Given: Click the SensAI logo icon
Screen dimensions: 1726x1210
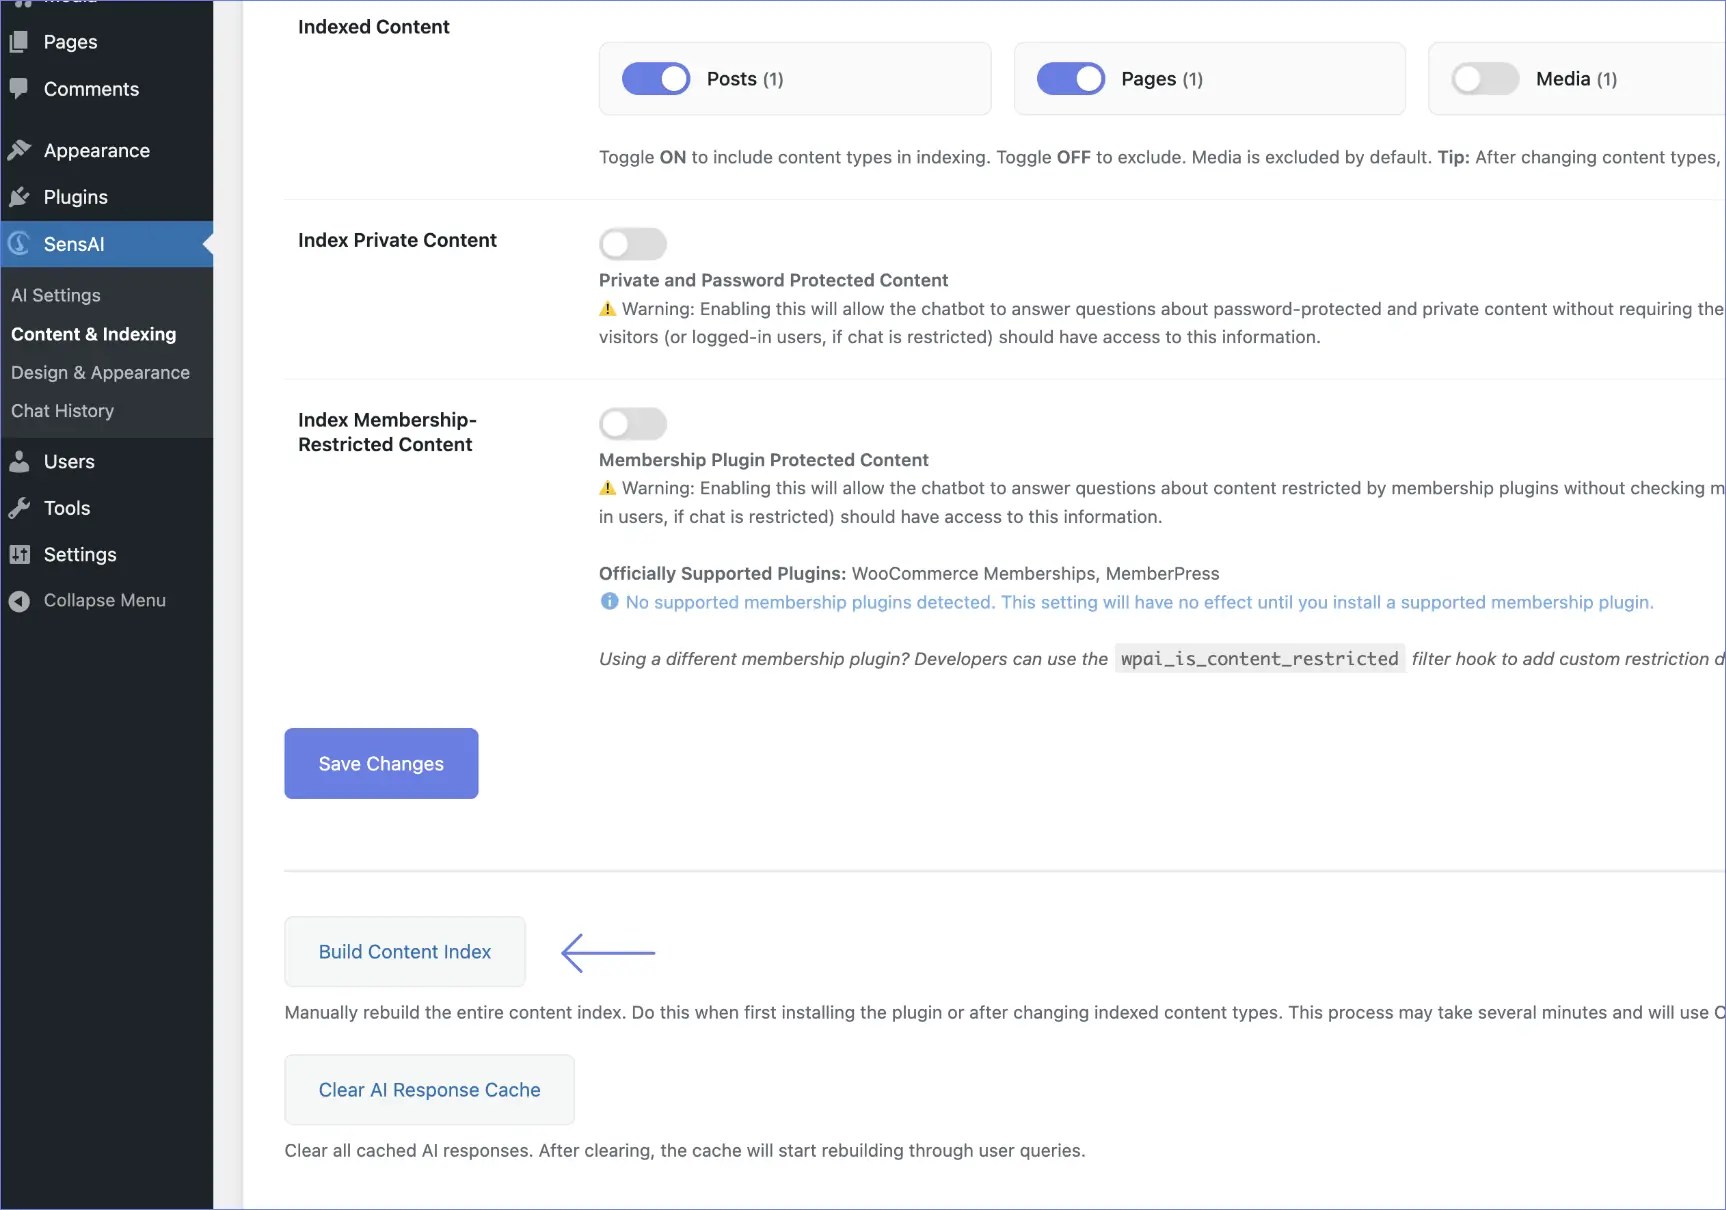Looking at the screenshot, I should tap(19, 244).
